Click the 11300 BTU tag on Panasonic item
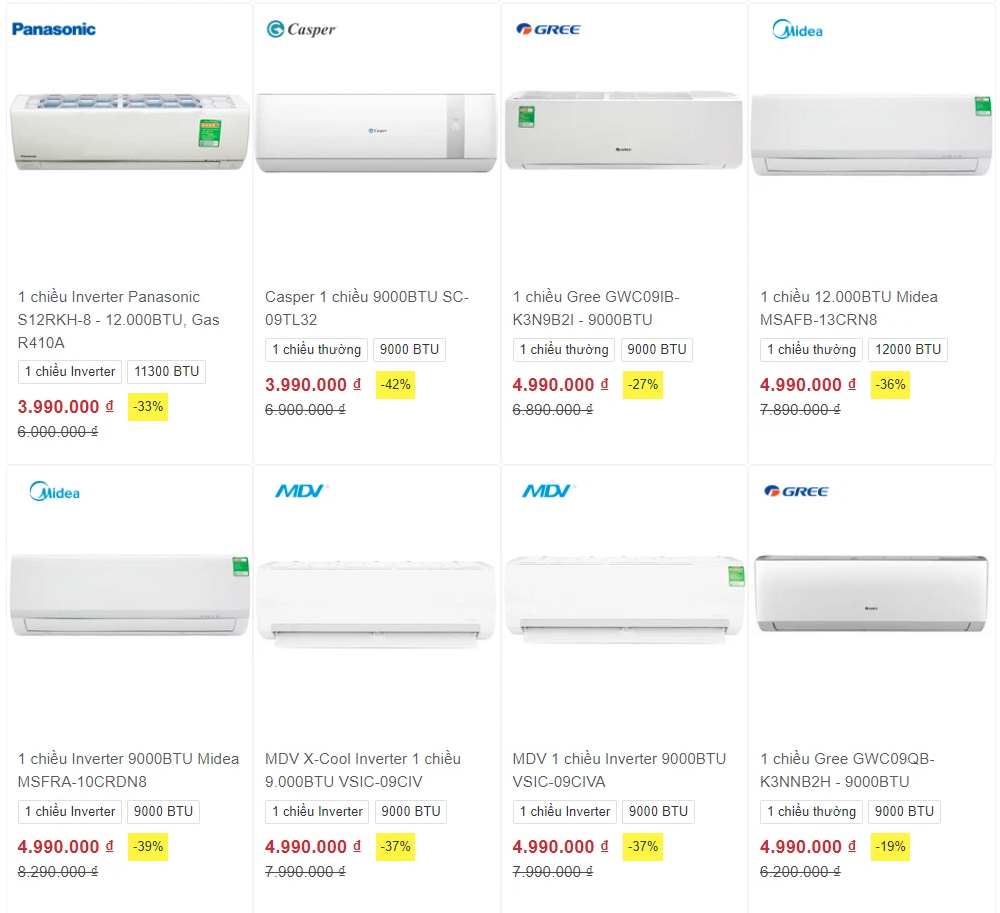The image size is (1000, 913). point(166,371)
